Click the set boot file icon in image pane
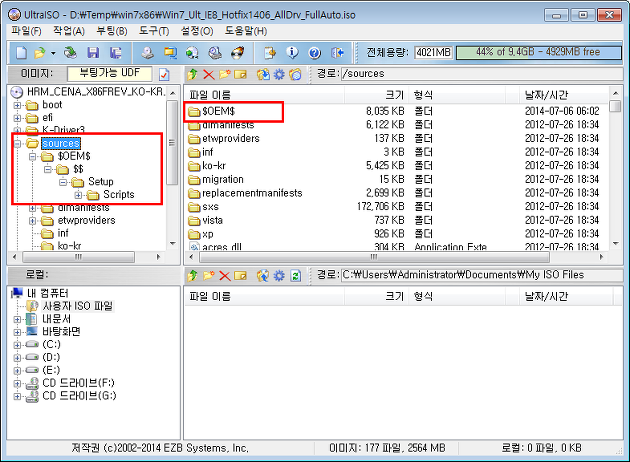The height and width of the screenshot is (462, 630). [x=295, y=74]
